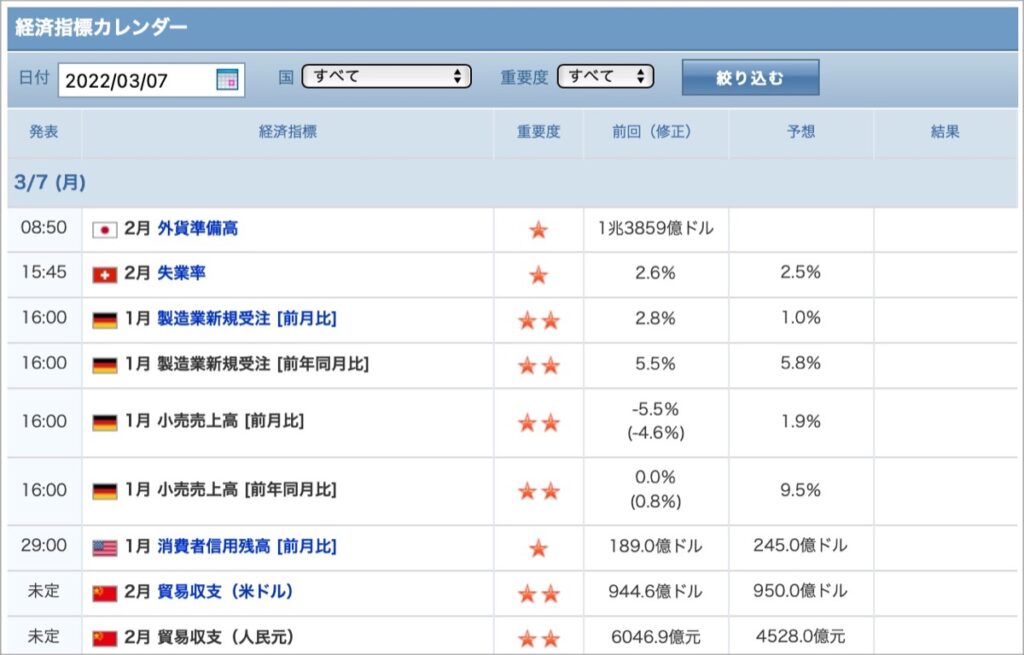Click the date field showing 2022/03/07
Image resolution: width=1024 pixels, height=655 pixels.
(x=151, y=80)
